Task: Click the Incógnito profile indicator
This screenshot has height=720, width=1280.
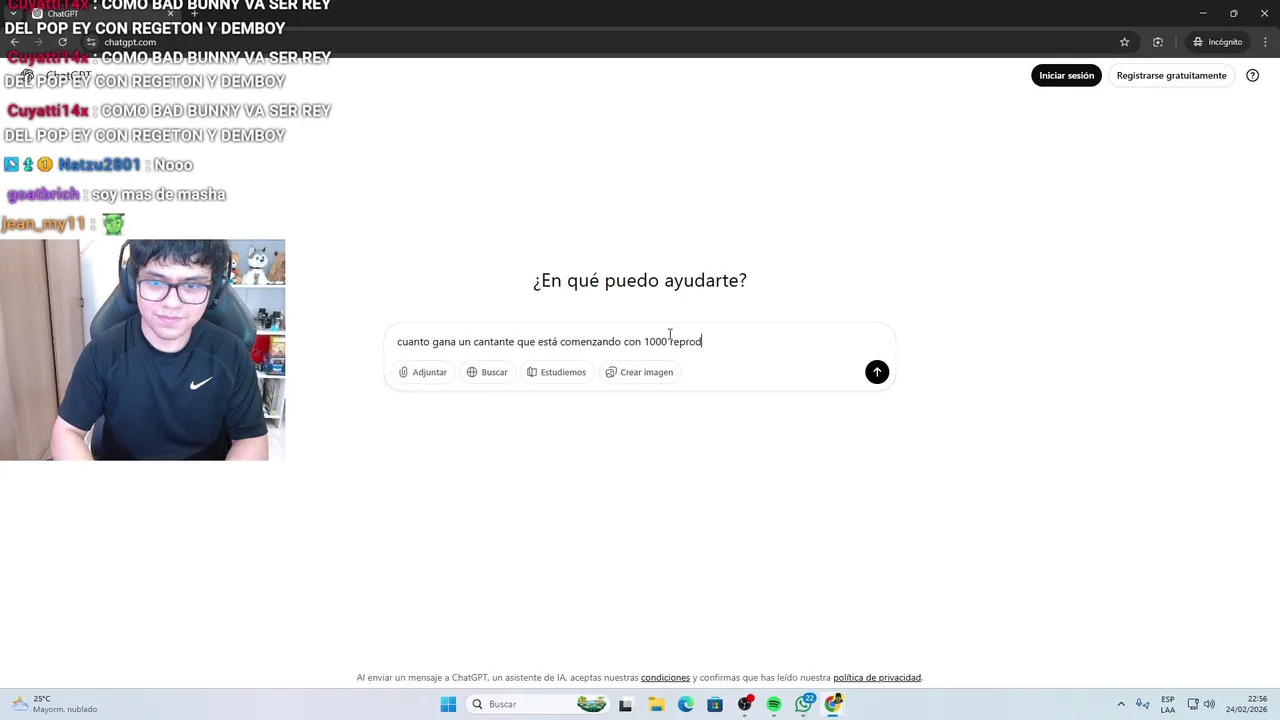Action: point(1217,42)
